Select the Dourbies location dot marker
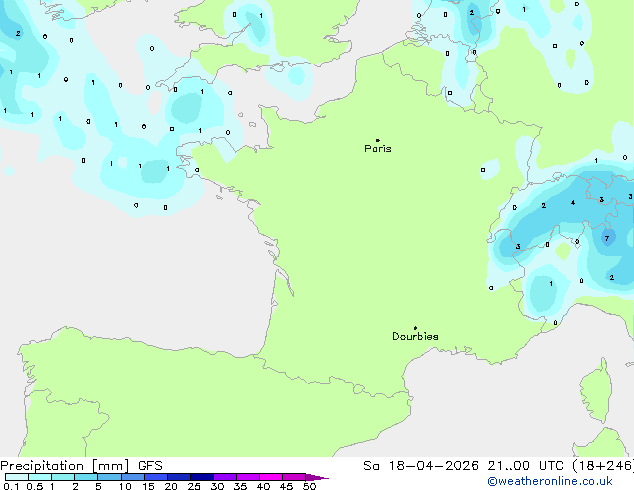This screenshot has width=634, height=490. pos(415,328)
